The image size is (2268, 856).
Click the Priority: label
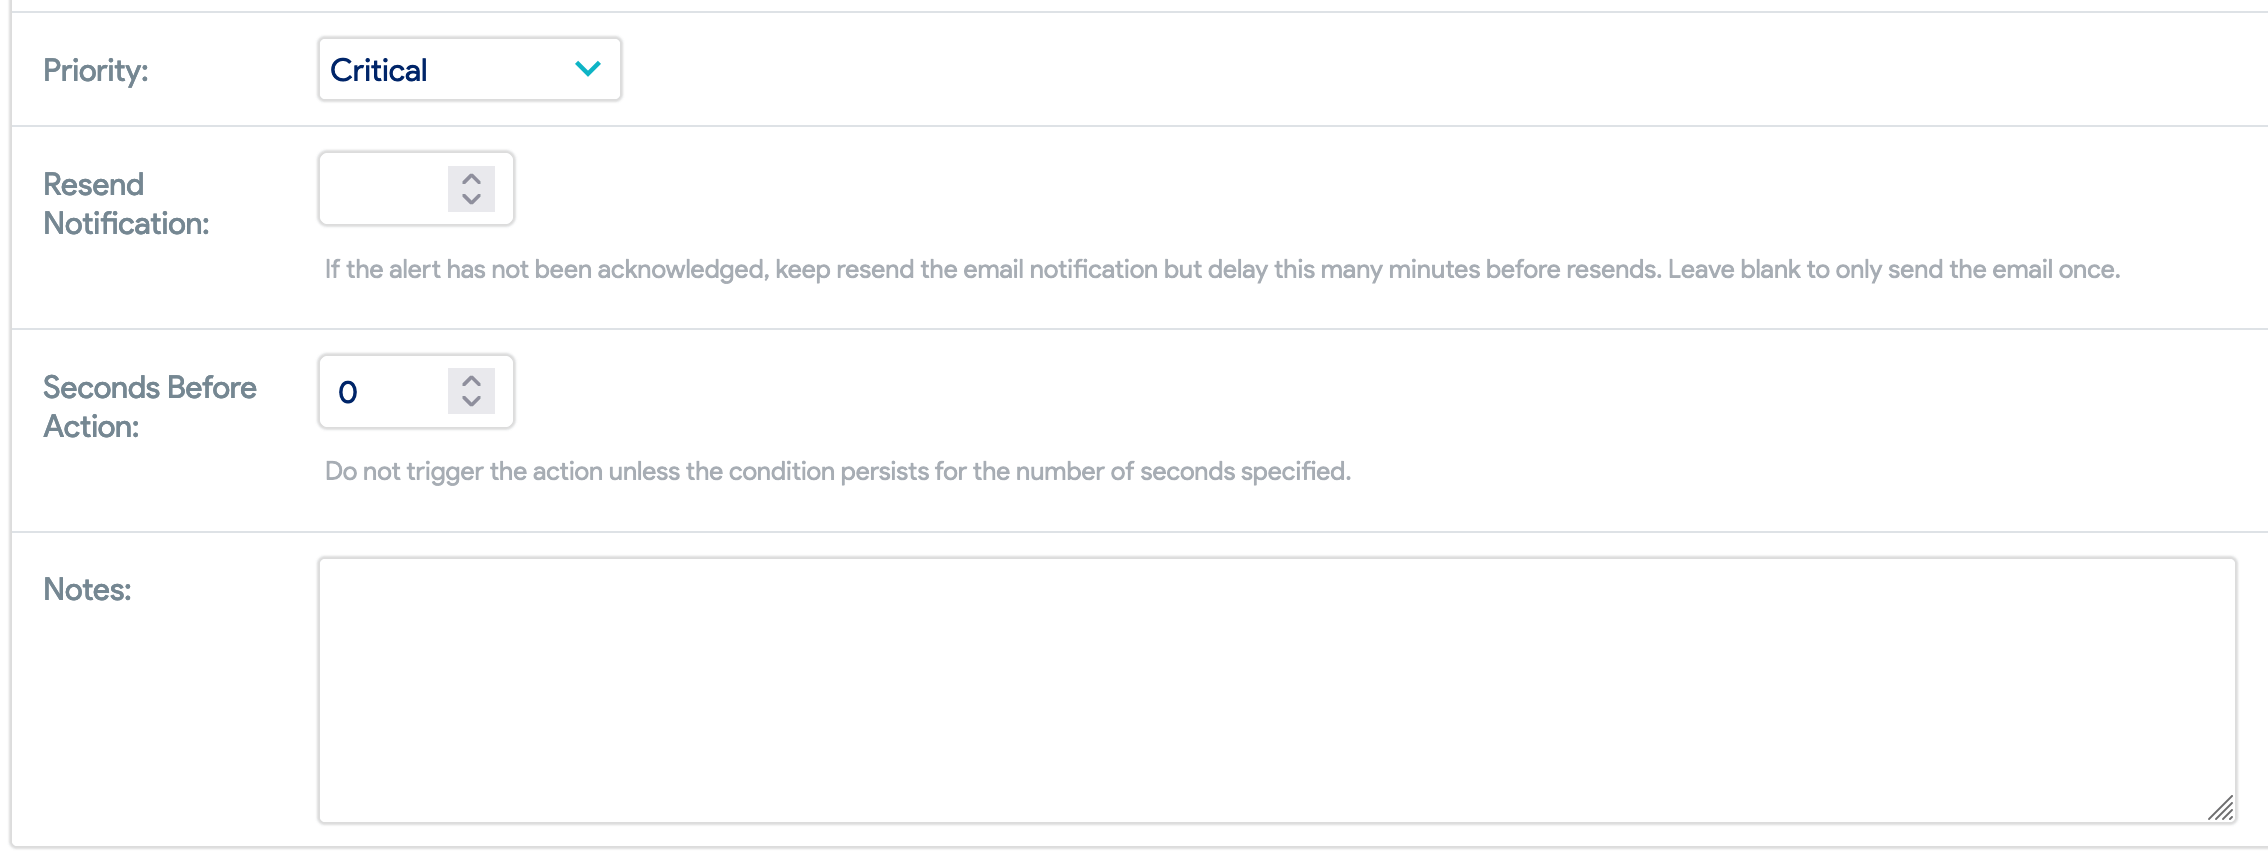(96, 70)
